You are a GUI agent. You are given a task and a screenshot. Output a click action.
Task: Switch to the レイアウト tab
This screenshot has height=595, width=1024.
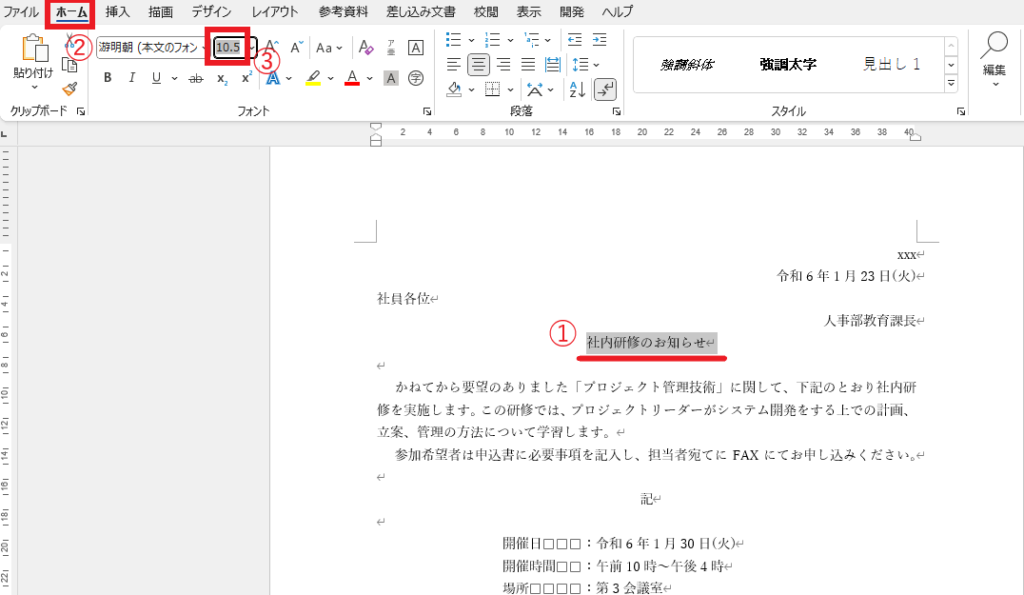[275, 12]
